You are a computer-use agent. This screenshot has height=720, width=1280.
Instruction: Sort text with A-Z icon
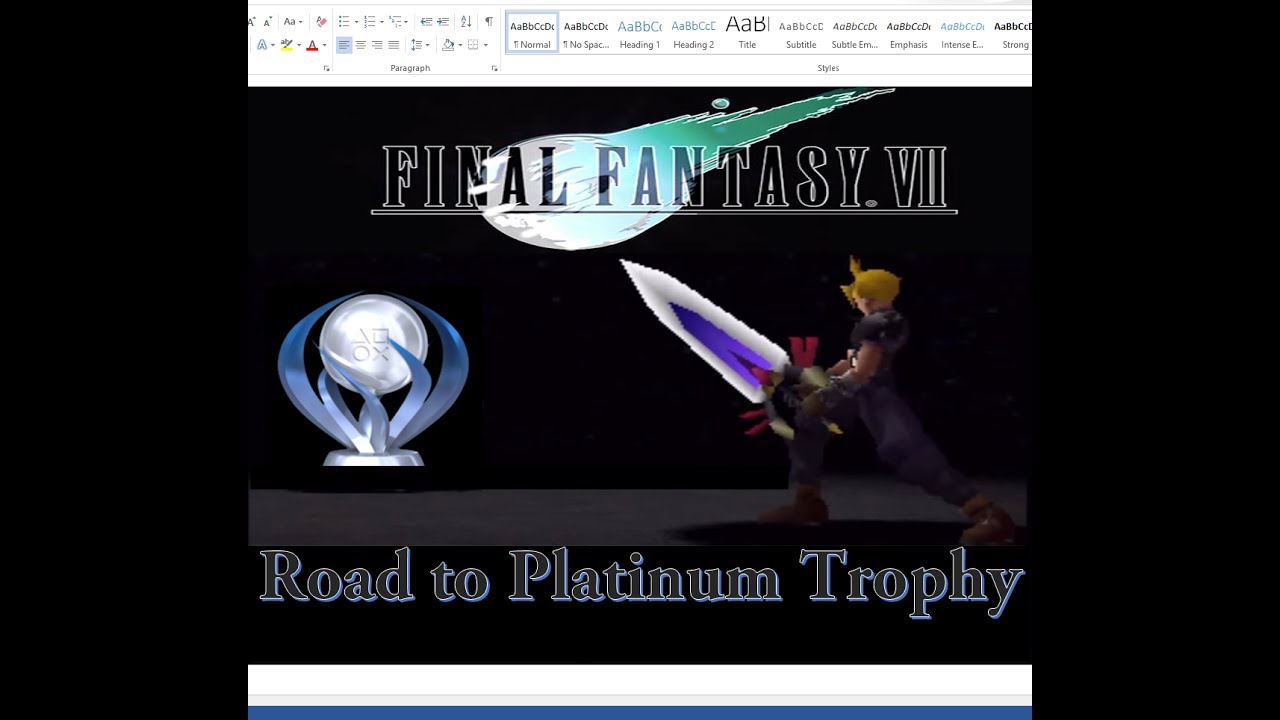point(466,21)
